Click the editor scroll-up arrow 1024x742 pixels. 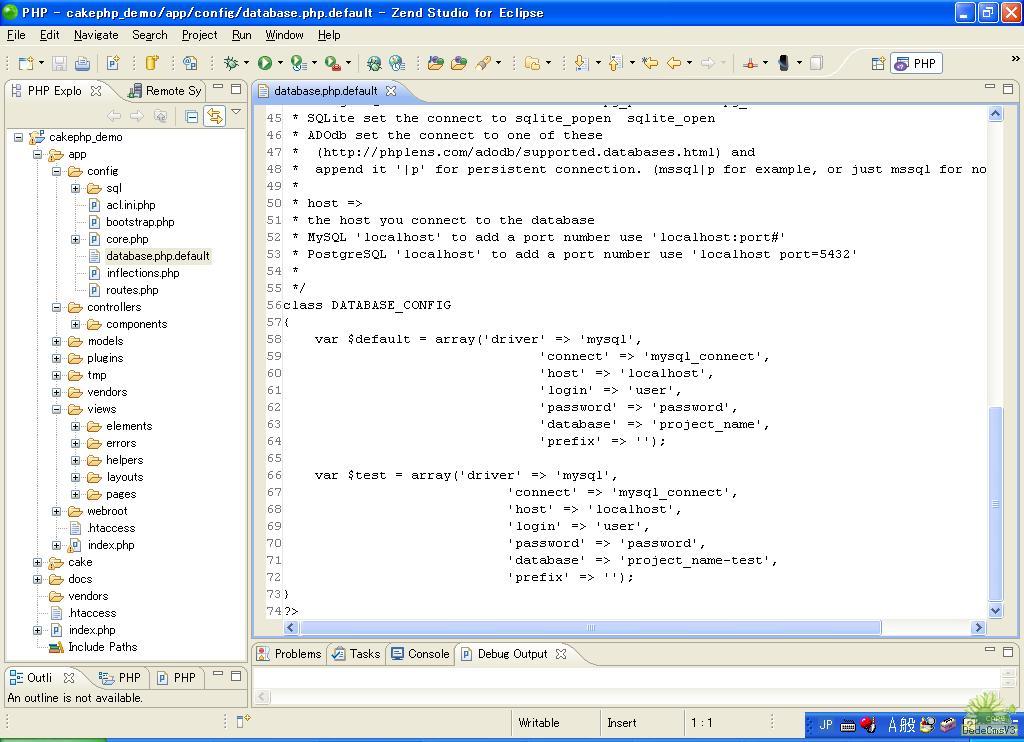(995, 114)
